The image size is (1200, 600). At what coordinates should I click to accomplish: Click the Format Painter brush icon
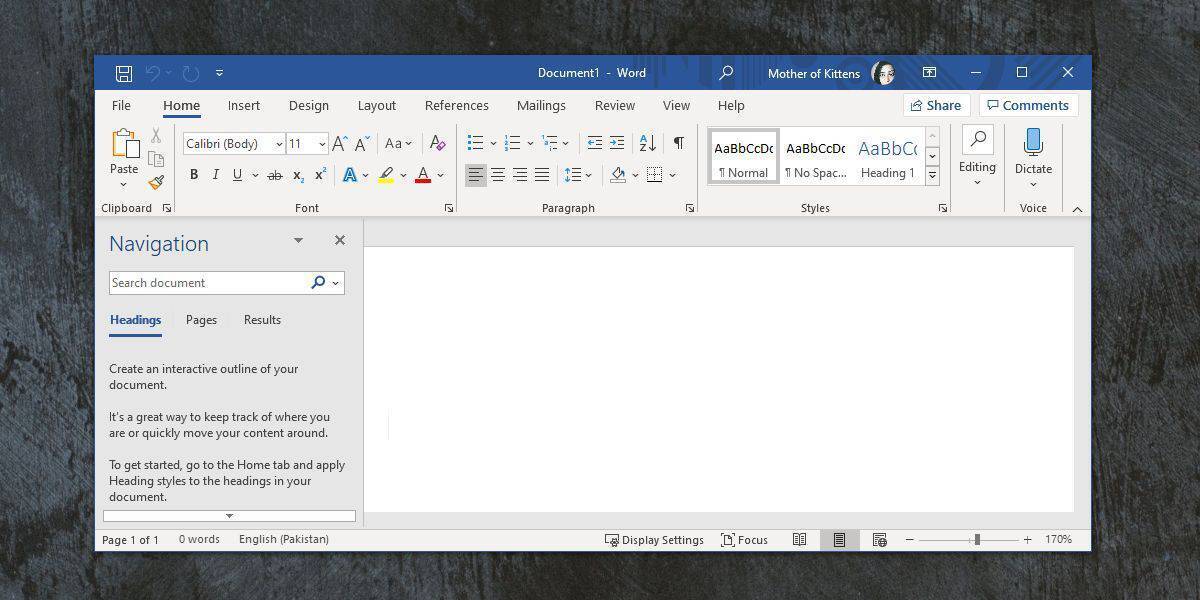[x=156, y=182]
